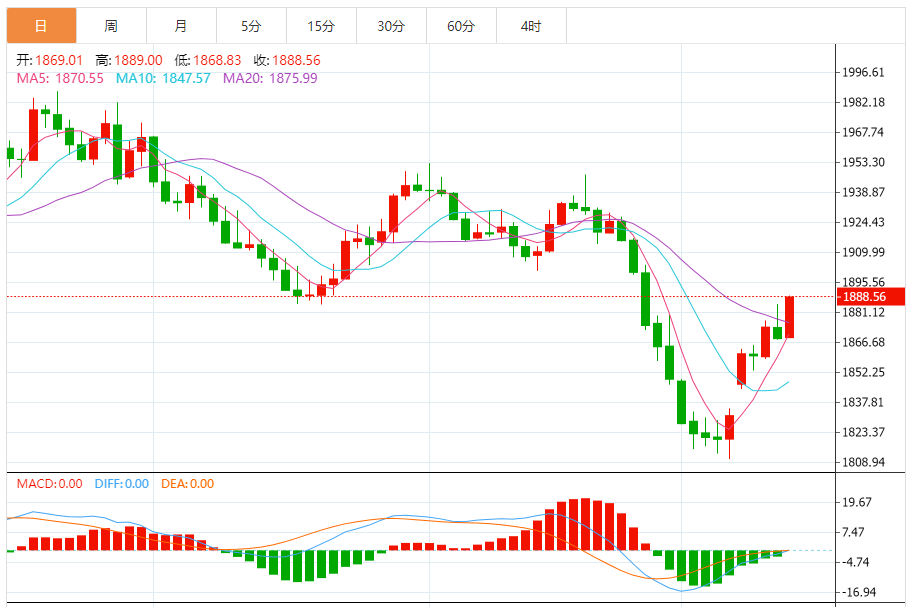Click the 1866.68 price axis label
Screen dimensions: 911x607
pos(863,342)
